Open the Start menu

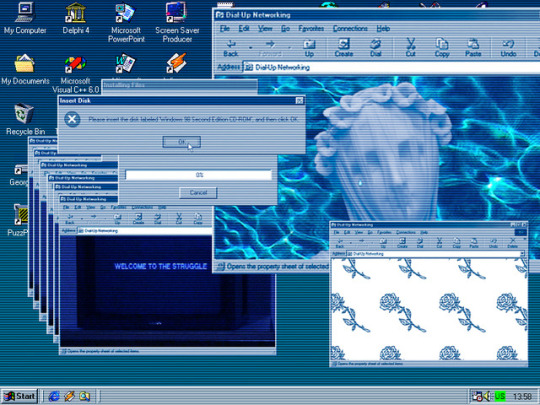(19, 396)
